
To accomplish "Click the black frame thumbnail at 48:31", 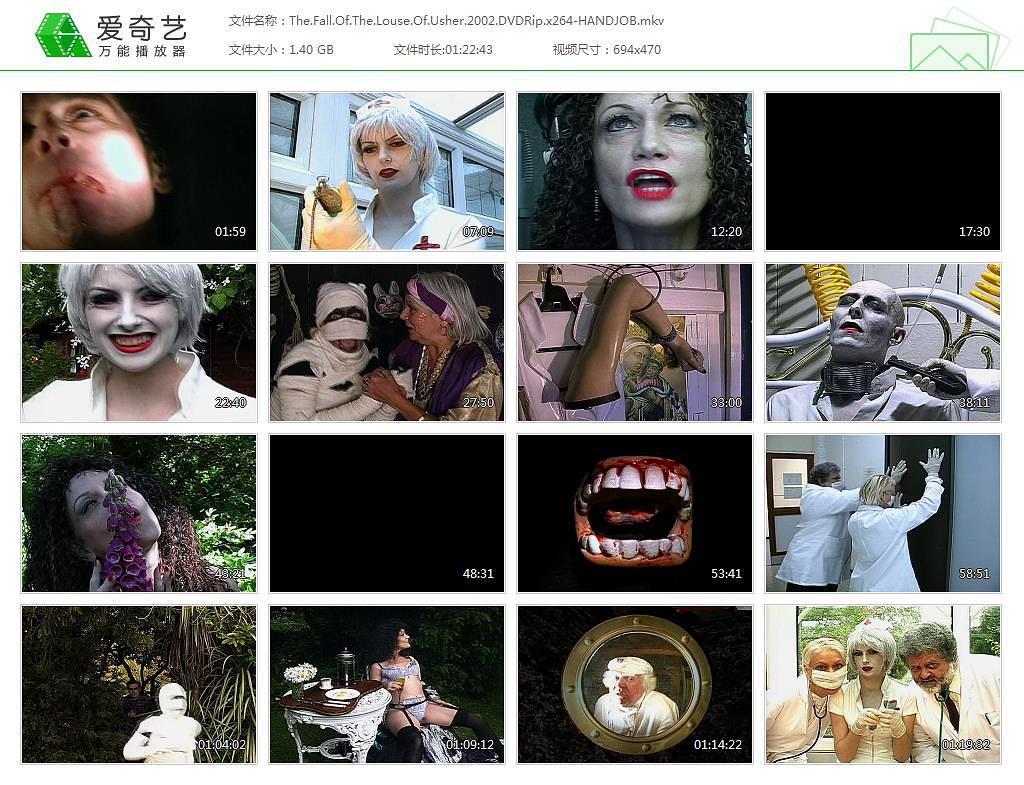I will 387,513.
